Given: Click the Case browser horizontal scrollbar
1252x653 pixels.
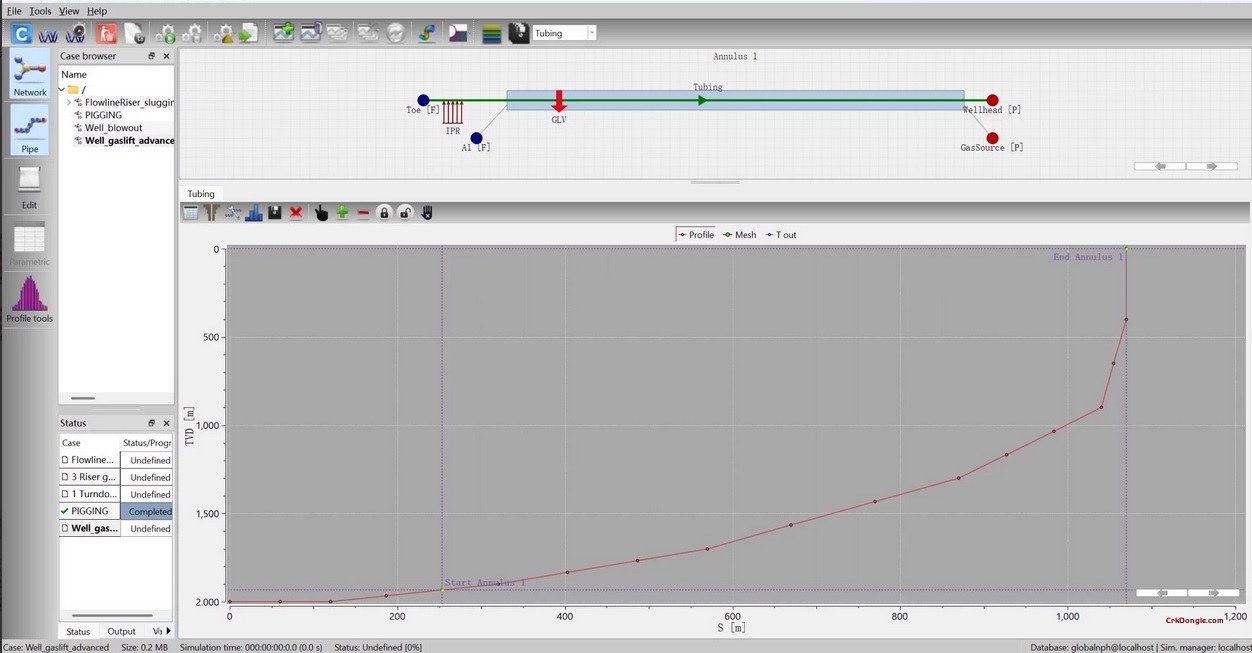Looking at the screenshot, I should [84, 398].
